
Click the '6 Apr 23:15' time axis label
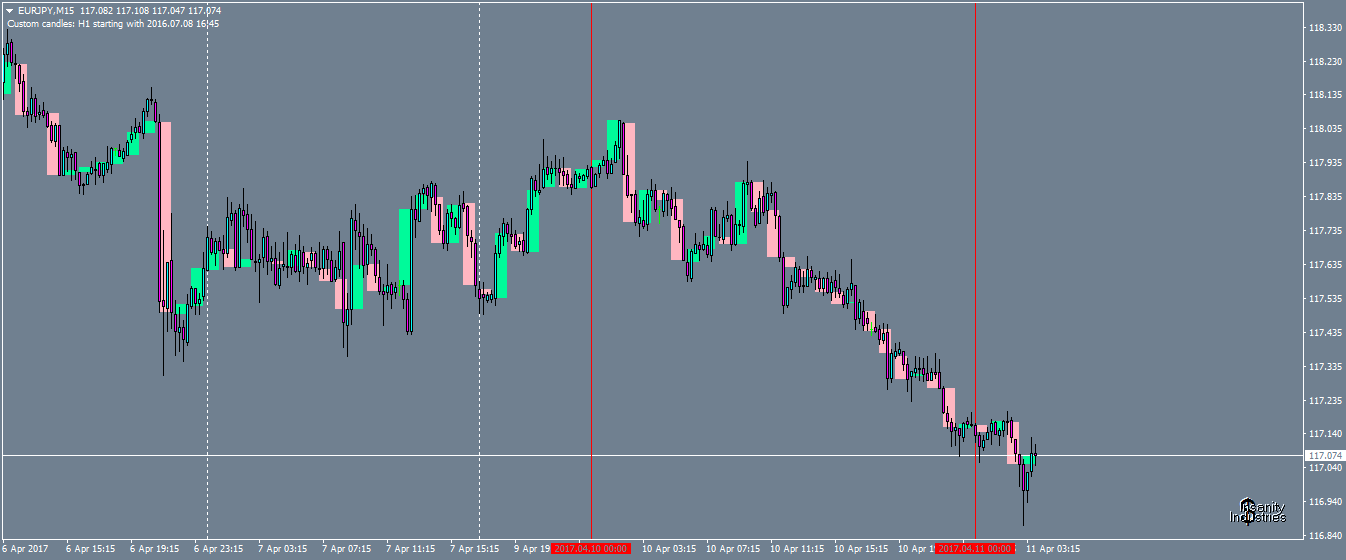tap(218, 549)
